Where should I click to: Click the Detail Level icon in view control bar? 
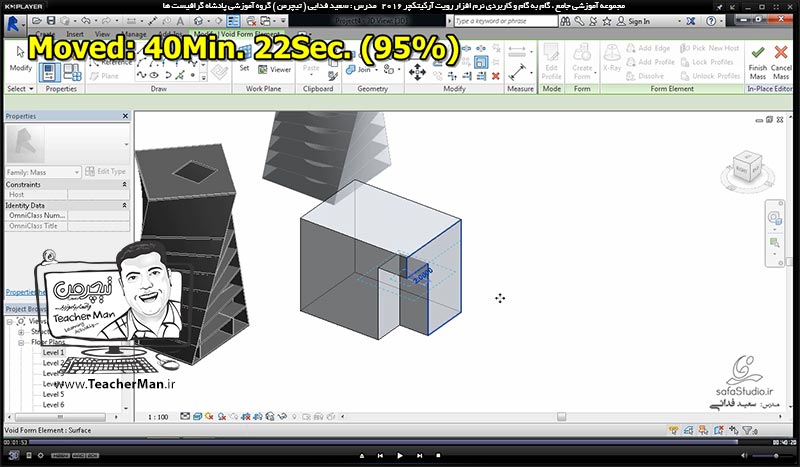[x=185, y=416]
